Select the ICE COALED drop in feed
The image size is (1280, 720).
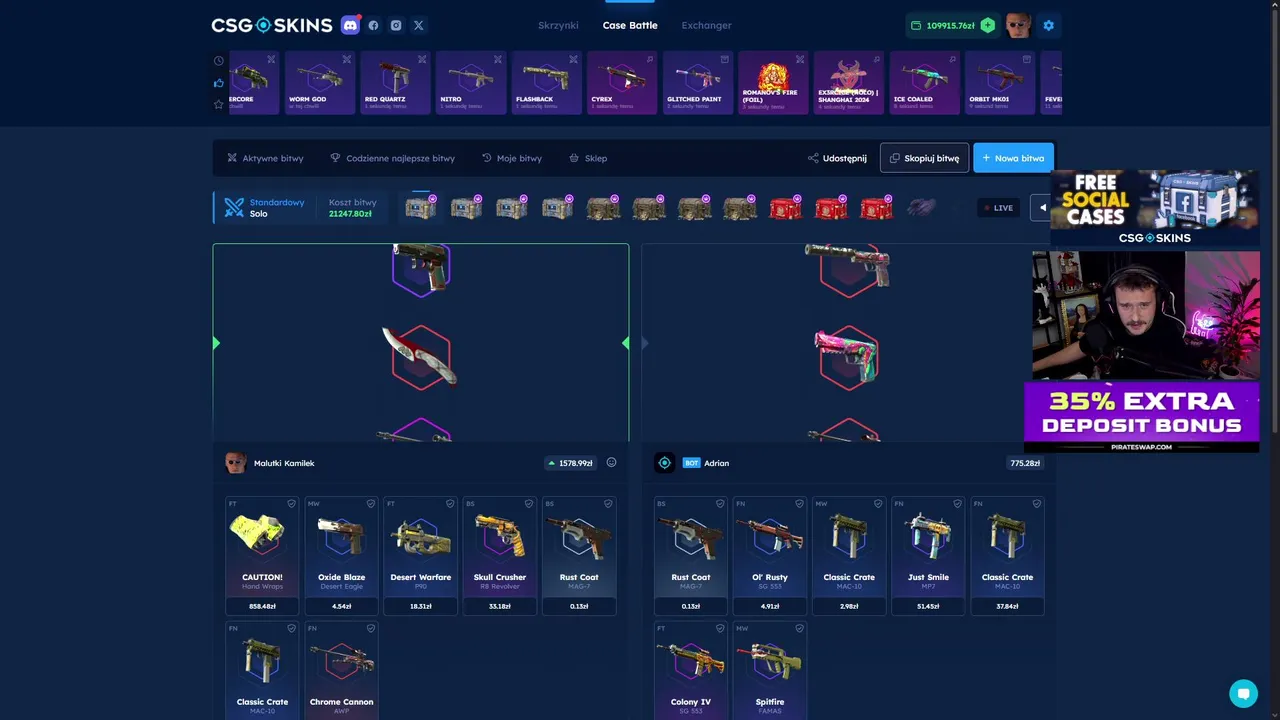[x=925, y=82]
